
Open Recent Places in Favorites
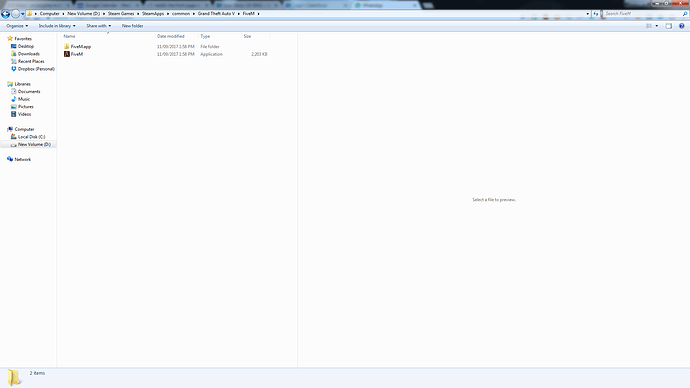click(x=31, y=61)
